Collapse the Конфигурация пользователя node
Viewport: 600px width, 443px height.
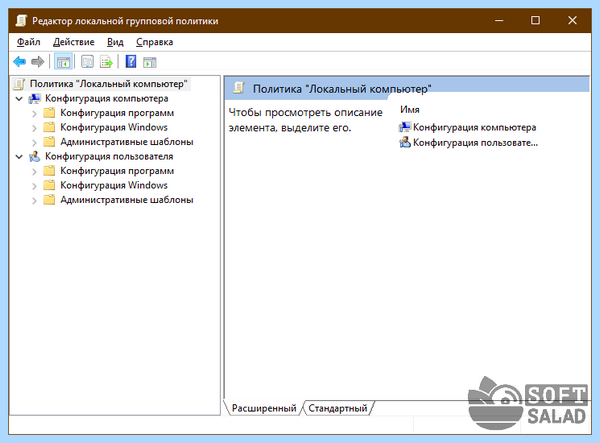(19, 156)
